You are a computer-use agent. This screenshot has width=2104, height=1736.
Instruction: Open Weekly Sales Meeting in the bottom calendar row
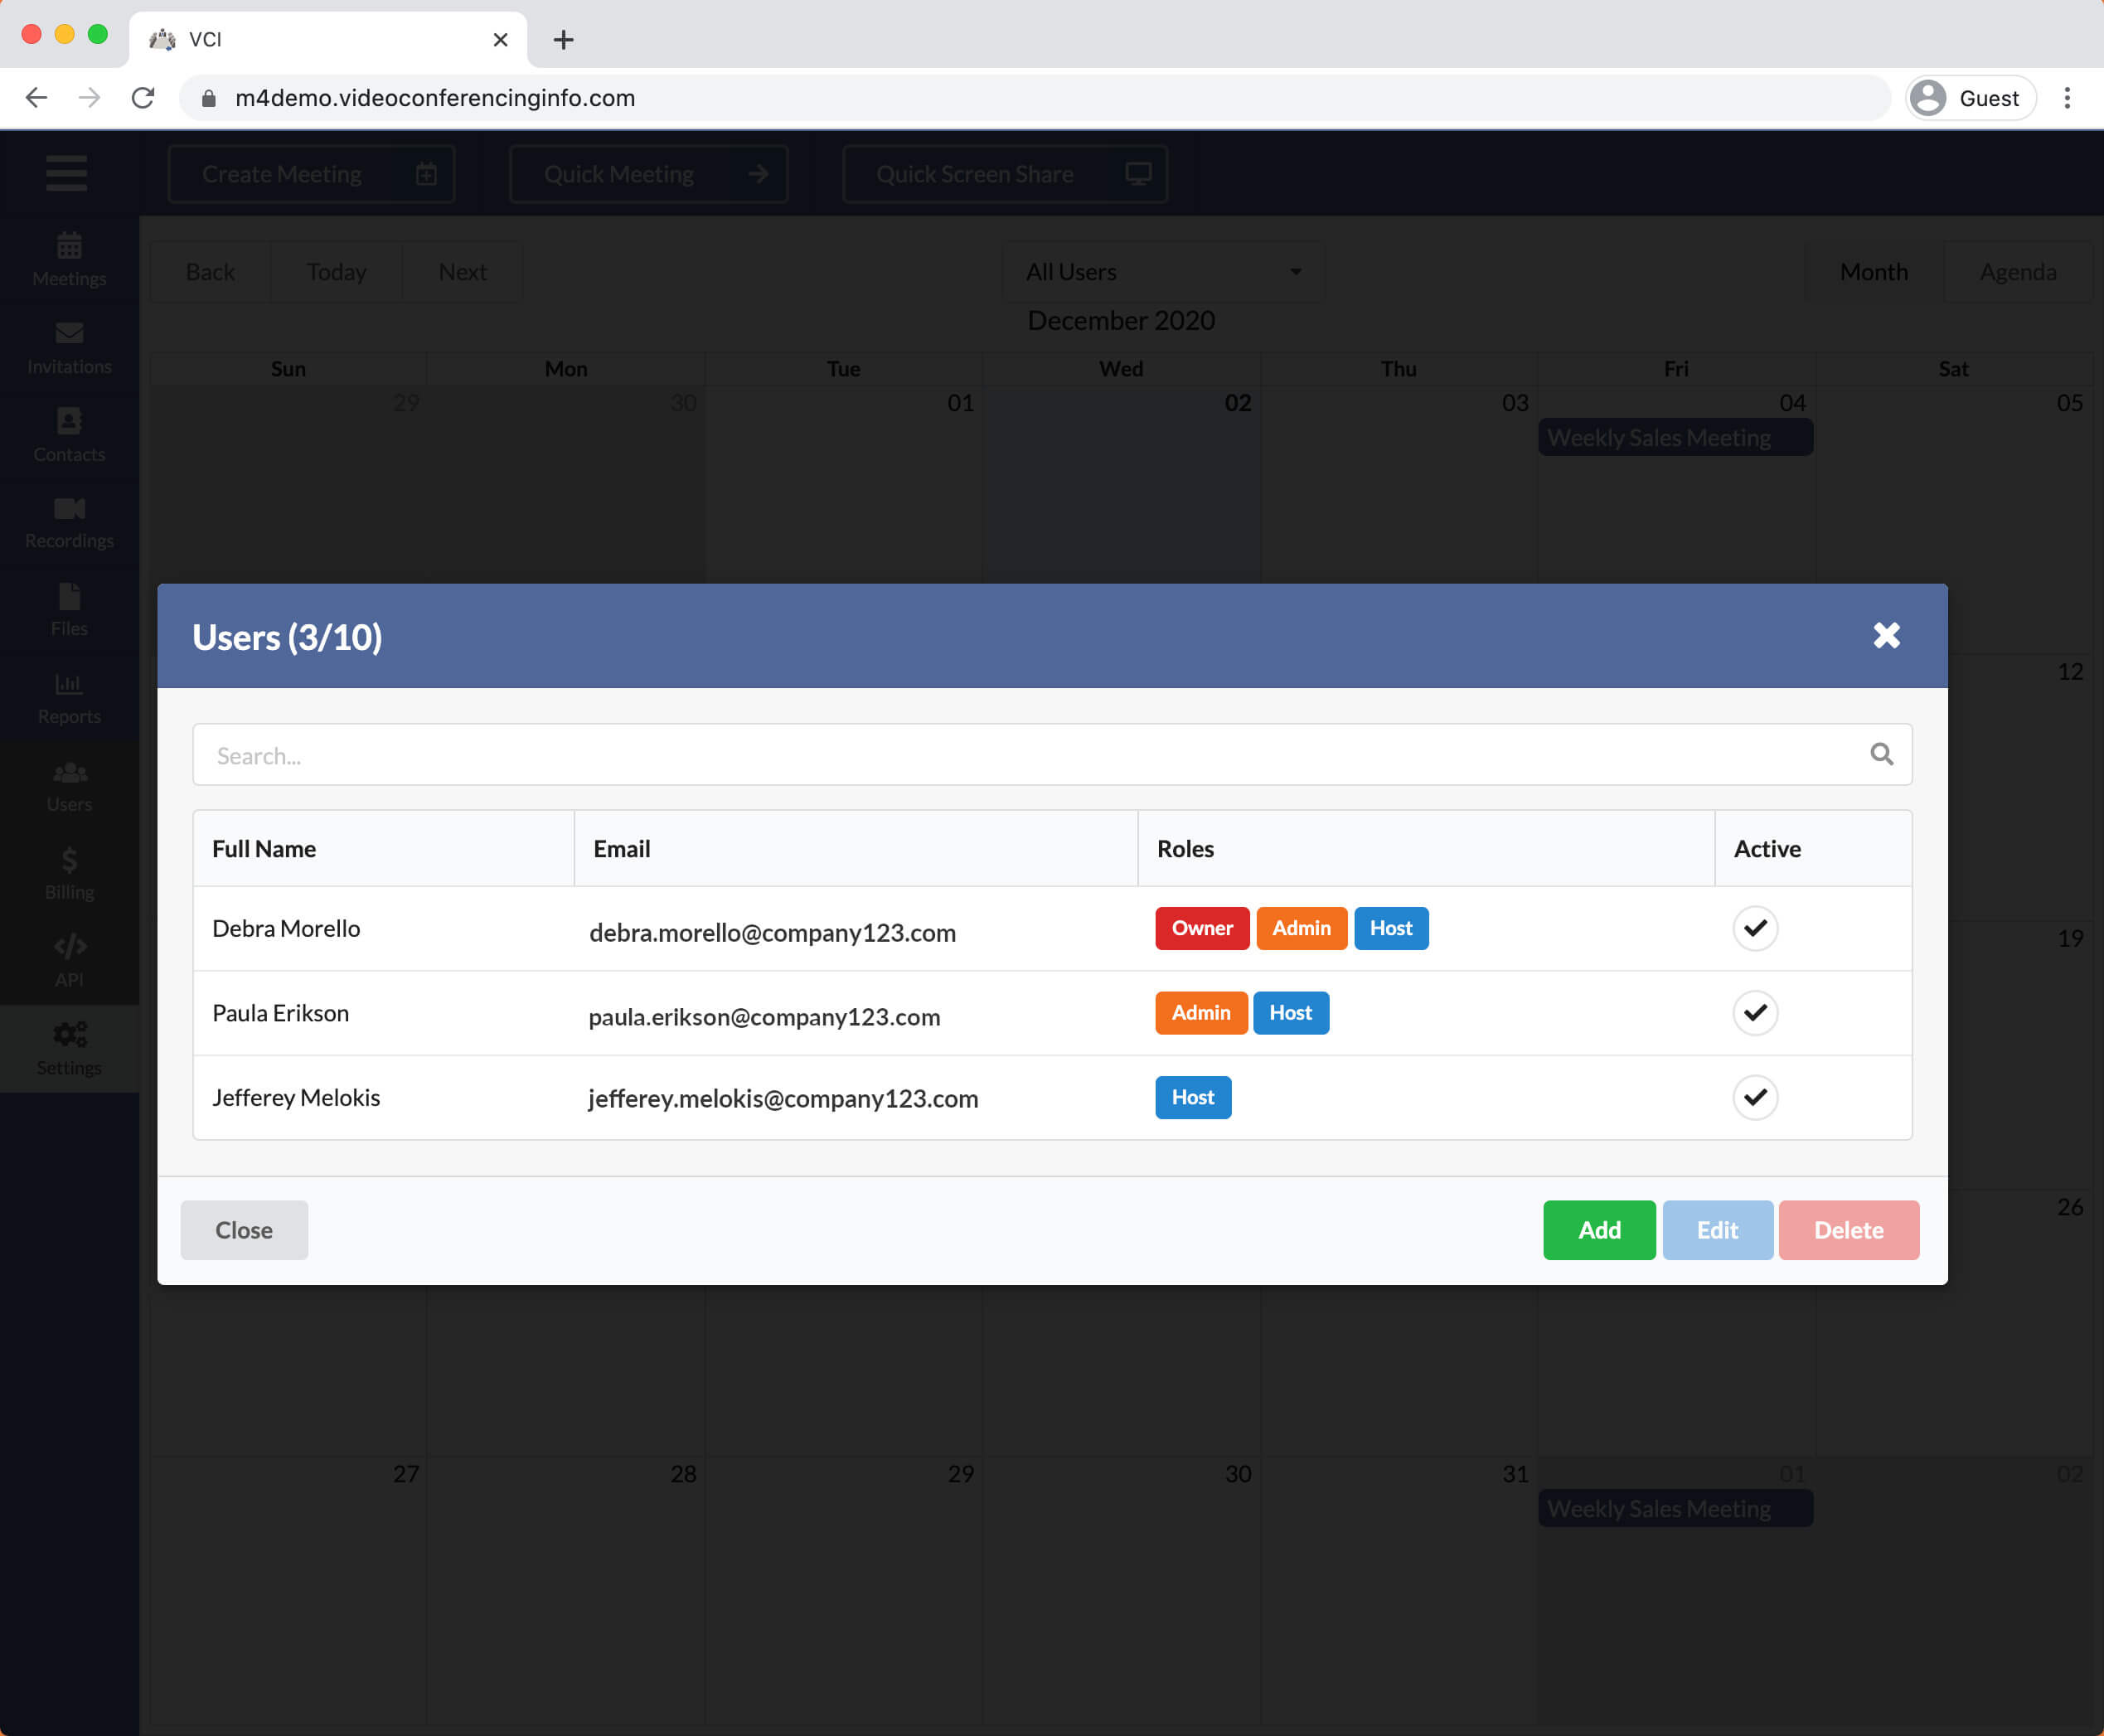[x=1675, y=1508]
